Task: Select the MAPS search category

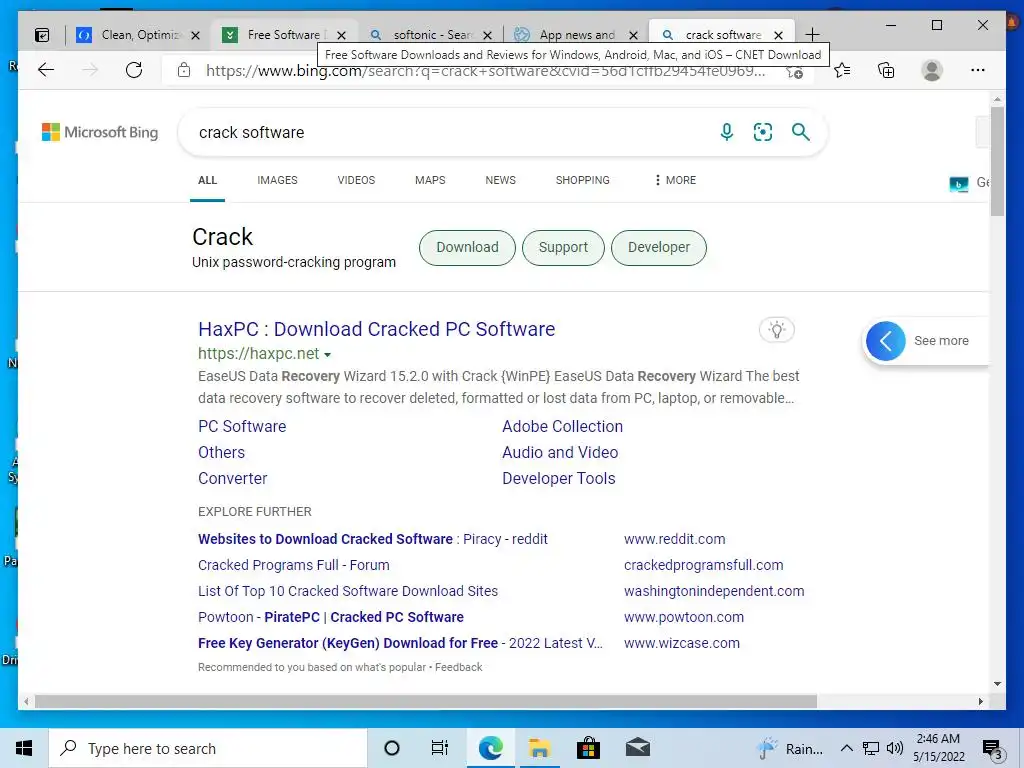Action: [x=430, y=180]
